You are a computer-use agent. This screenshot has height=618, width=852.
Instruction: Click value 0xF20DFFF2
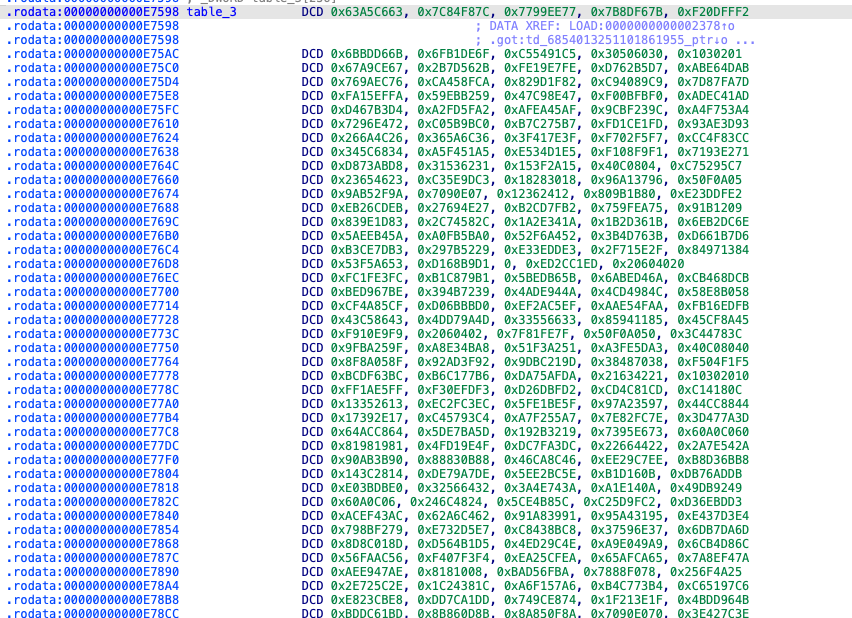tap(713, 12)
